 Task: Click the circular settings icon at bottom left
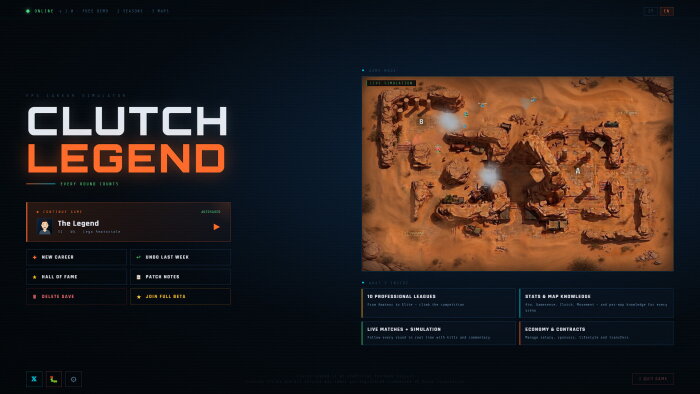74,379
